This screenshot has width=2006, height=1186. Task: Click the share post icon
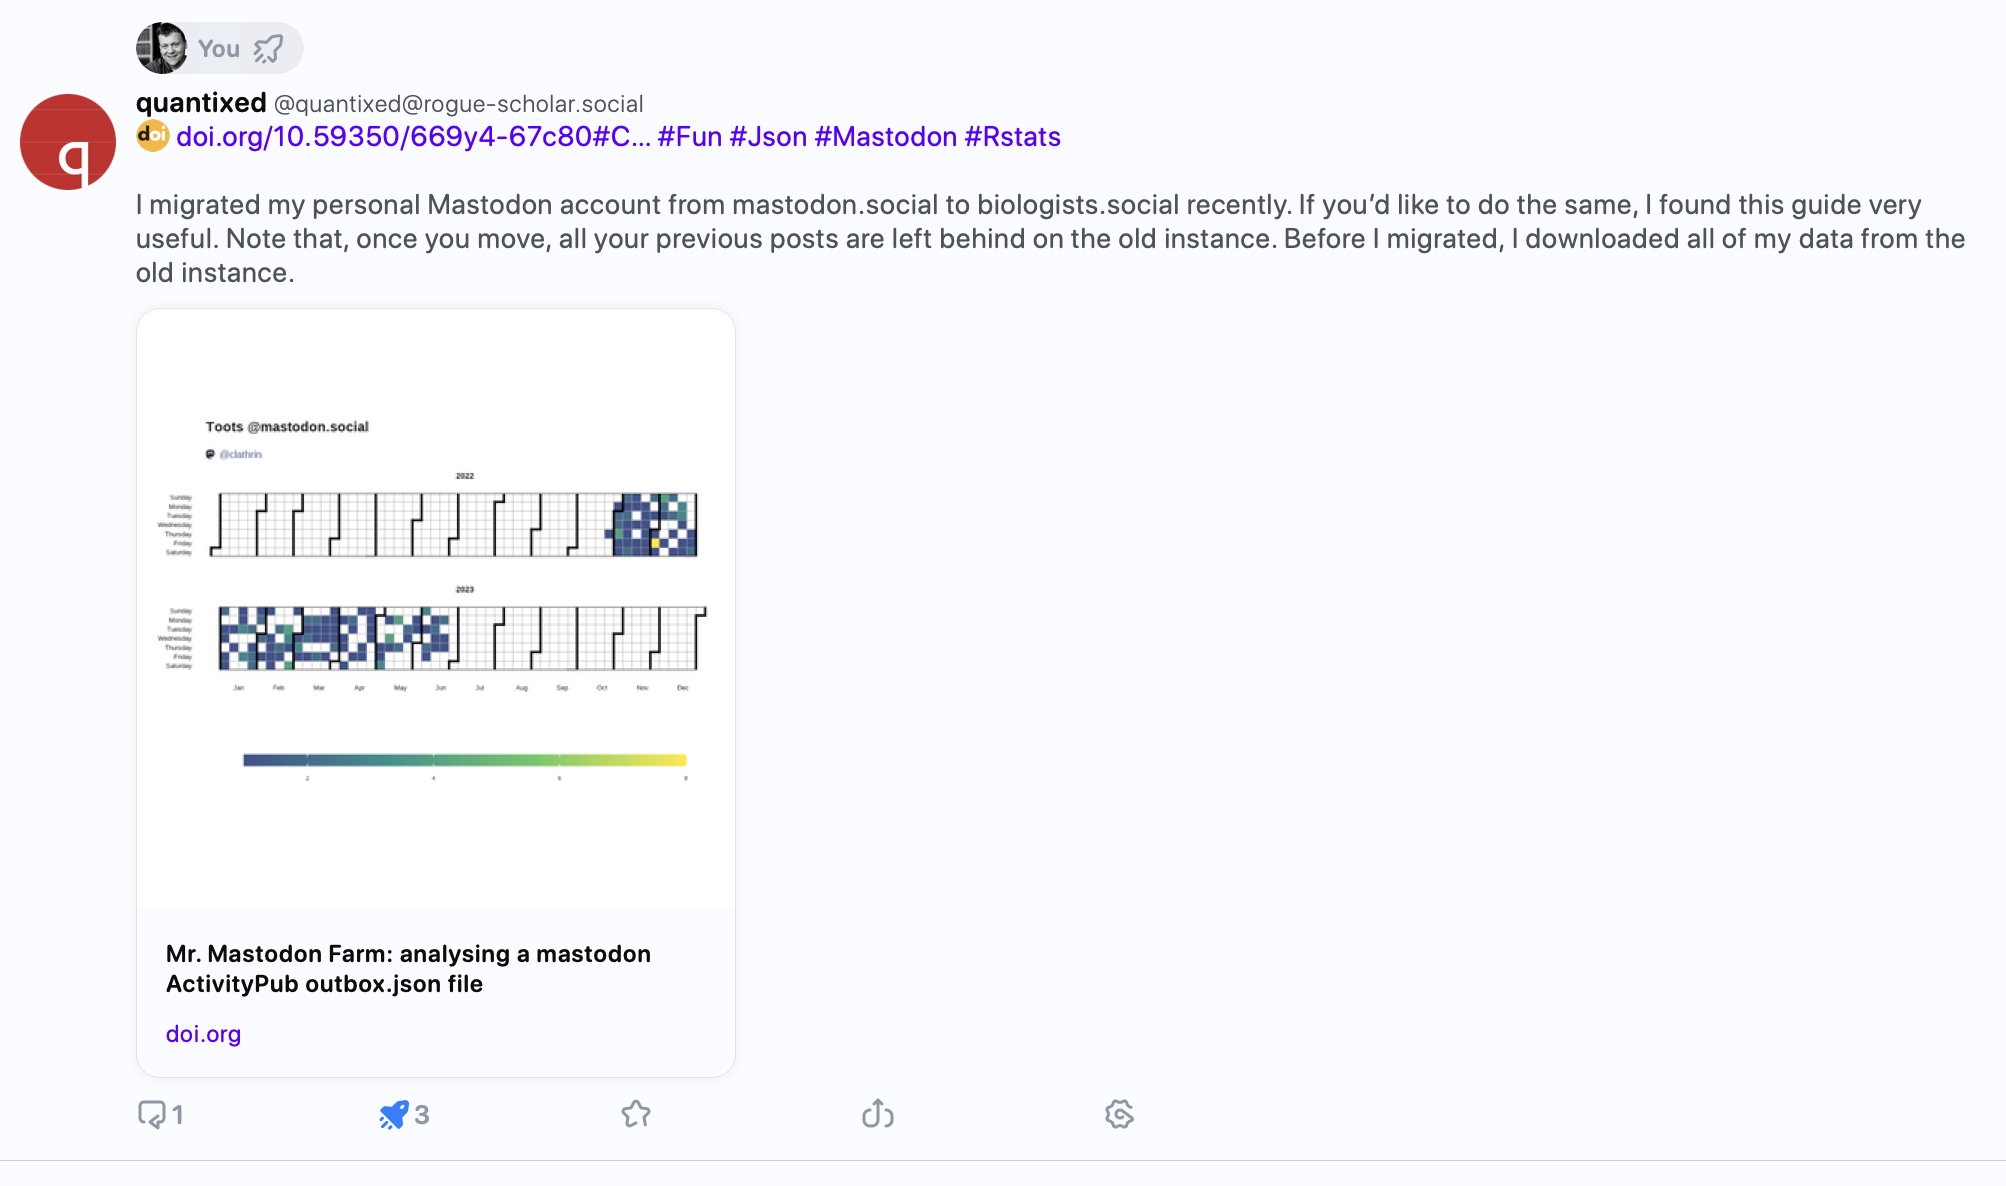(877, 1114)
